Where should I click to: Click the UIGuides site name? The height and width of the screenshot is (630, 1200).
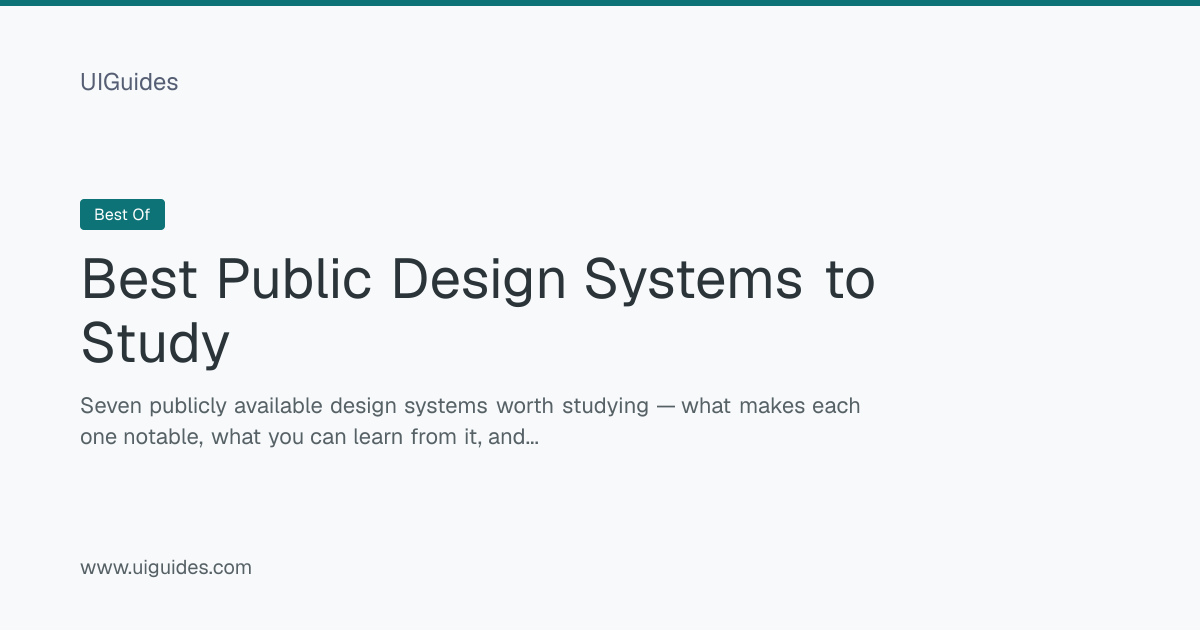(129, 82)
